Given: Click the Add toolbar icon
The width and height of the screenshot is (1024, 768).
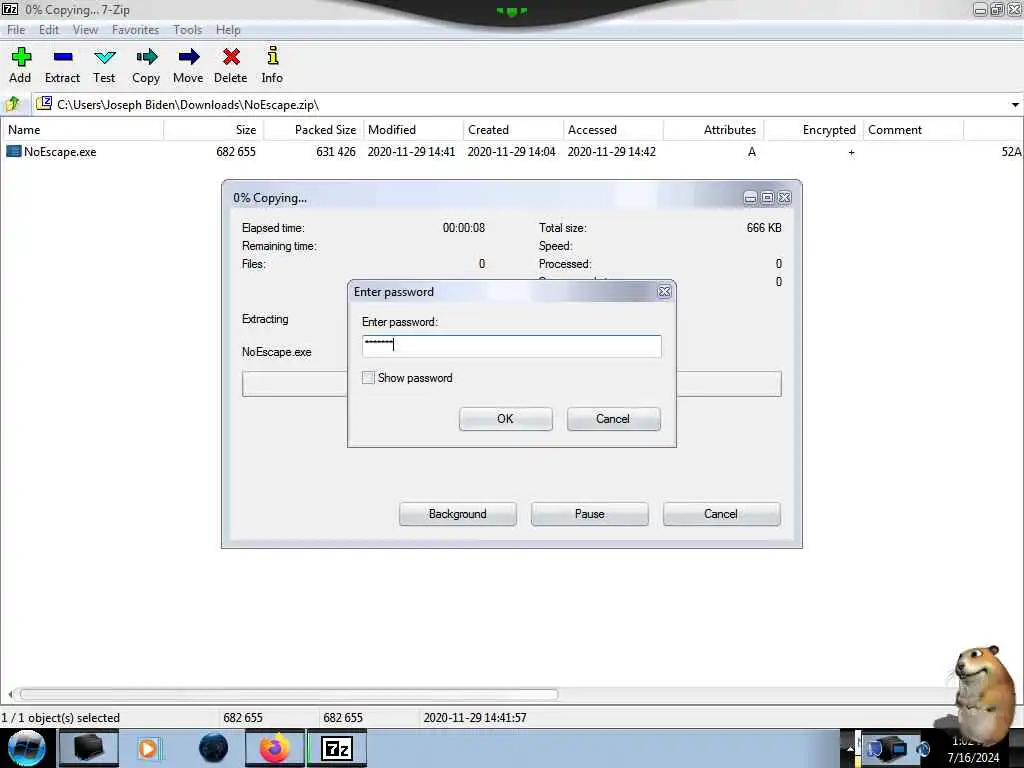Looking at the screenshot, I should tap(20, 57).
